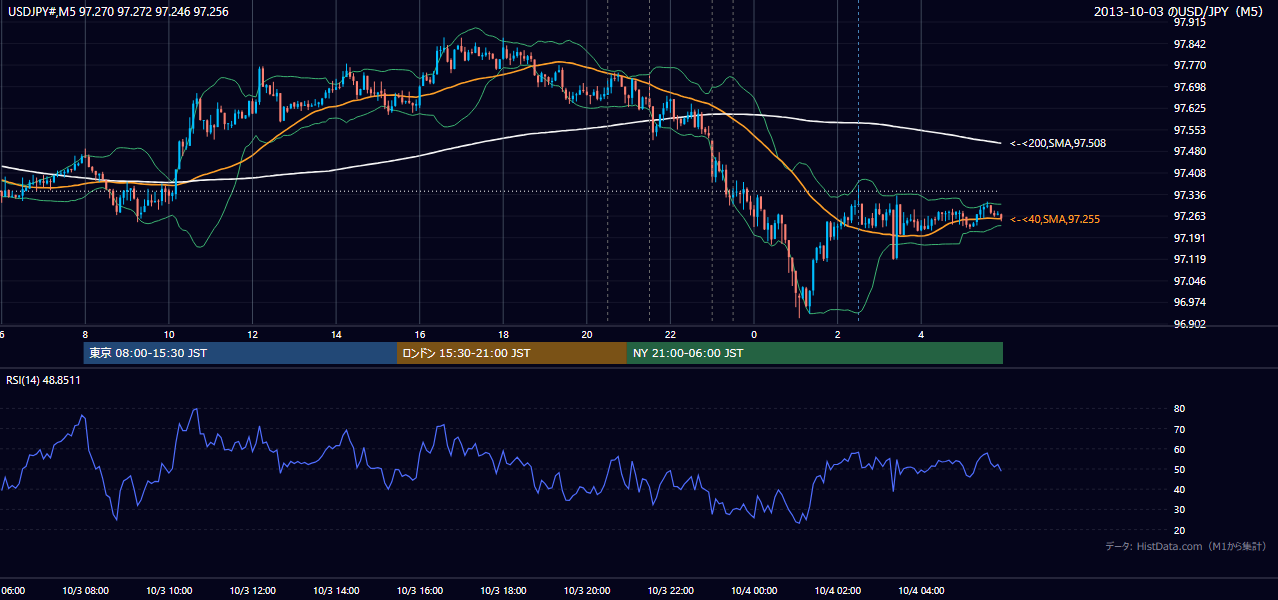
Task: Click the NY session bar 21:00-06:00 JST
Action: pos(815,353)
